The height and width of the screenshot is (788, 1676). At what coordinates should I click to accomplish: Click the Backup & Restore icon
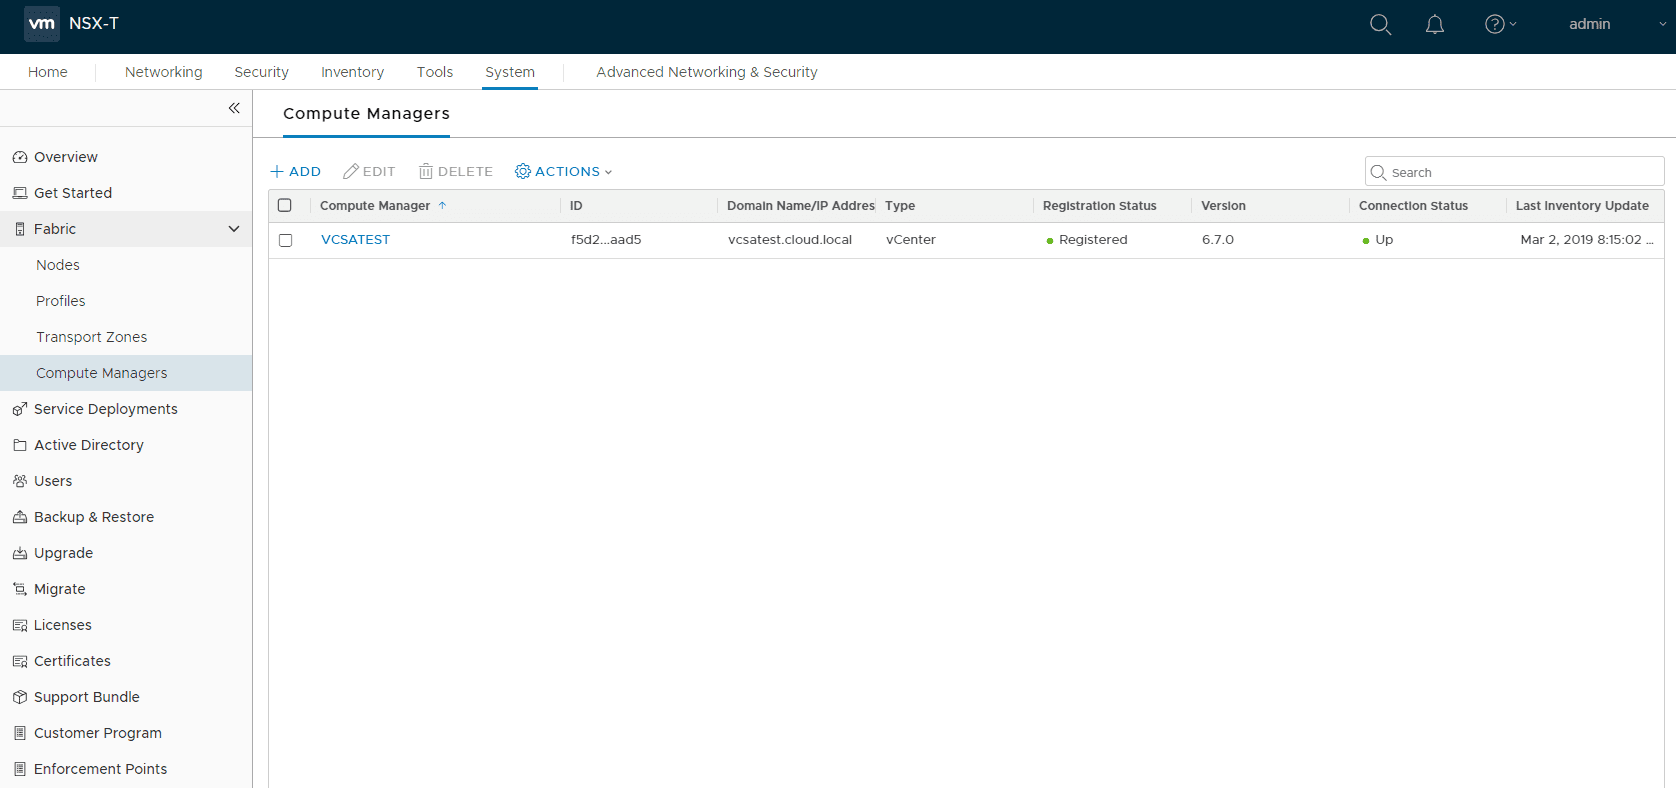pyautogui.click(x=20, y=517)
